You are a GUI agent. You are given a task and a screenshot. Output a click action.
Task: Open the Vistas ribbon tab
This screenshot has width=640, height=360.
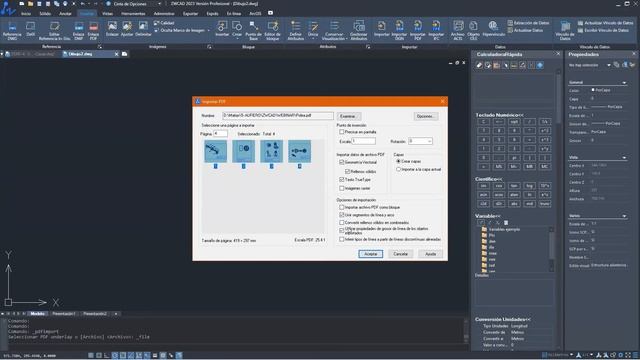(107, 13)
